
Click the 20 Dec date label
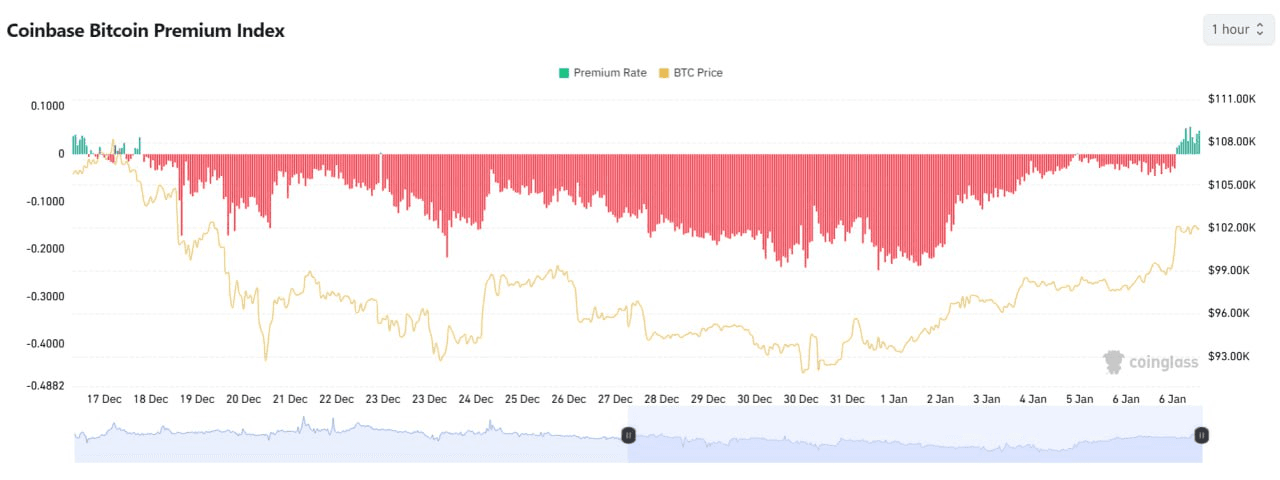[243, 399]
